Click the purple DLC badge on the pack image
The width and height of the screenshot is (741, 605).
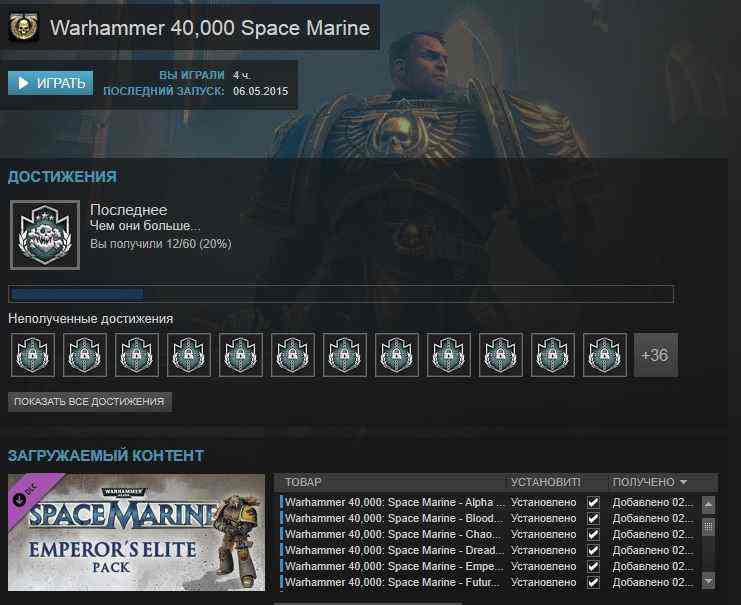coord(25,494)
